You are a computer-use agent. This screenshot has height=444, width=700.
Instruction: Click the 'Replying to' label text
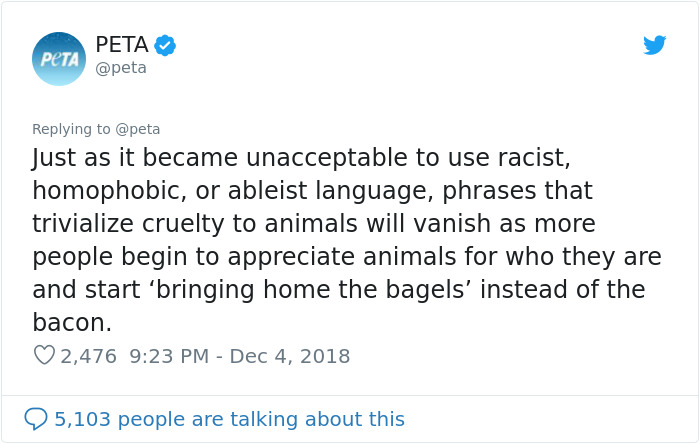(x=71, y=129)
